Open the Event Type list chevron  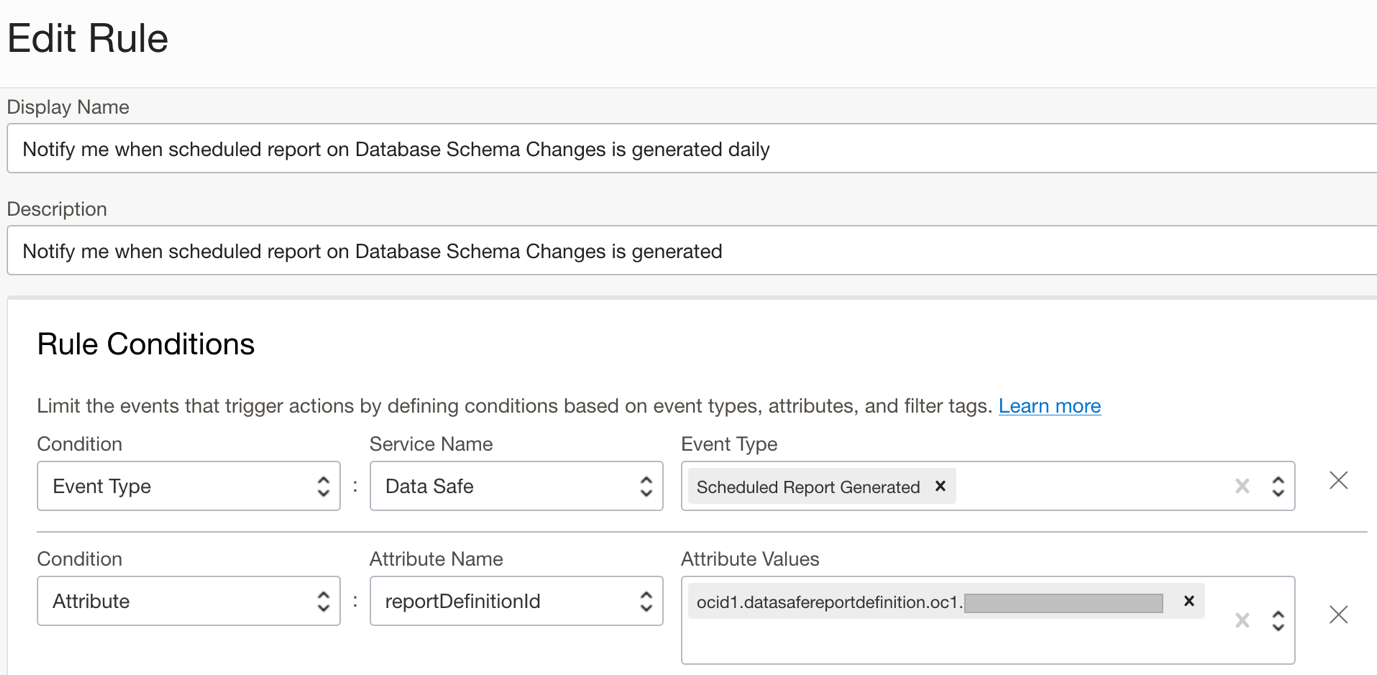(1278, 486)
